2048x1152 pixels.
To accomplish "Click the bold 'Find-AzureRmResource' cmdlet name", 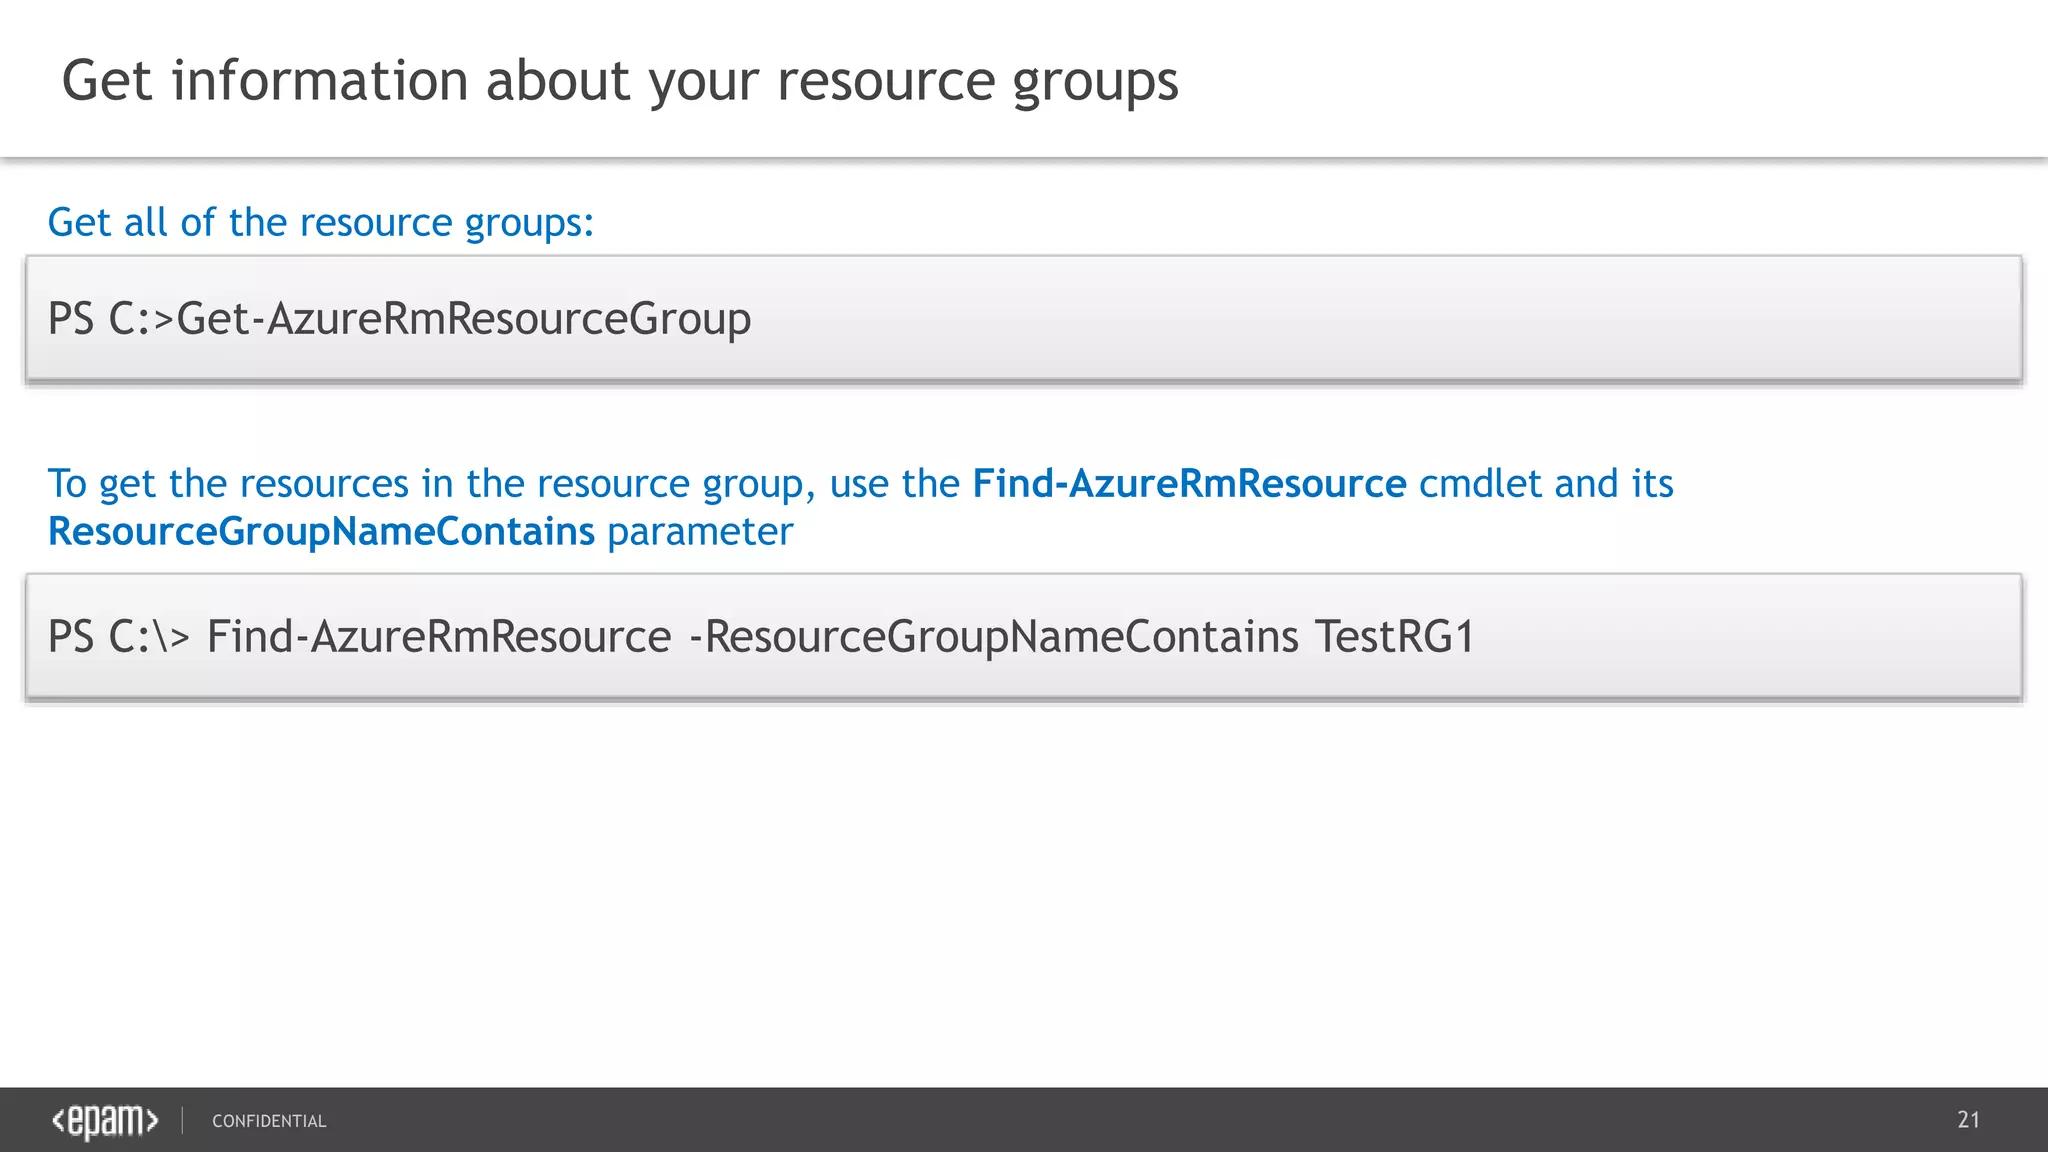I will point(1189,484).
